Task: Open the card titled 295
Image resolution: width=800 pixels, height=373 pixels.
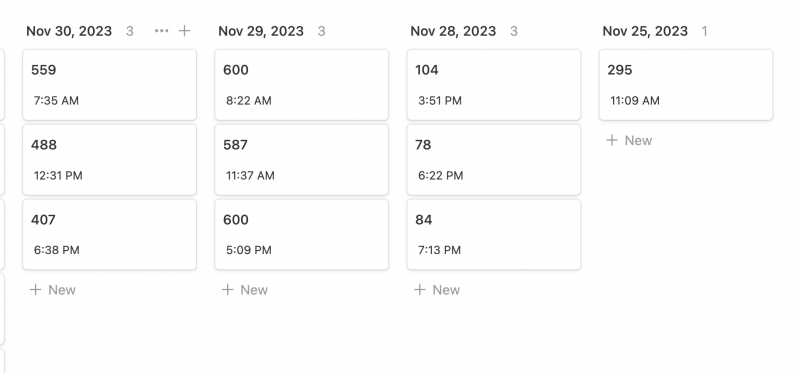Action: click(686, 85)
